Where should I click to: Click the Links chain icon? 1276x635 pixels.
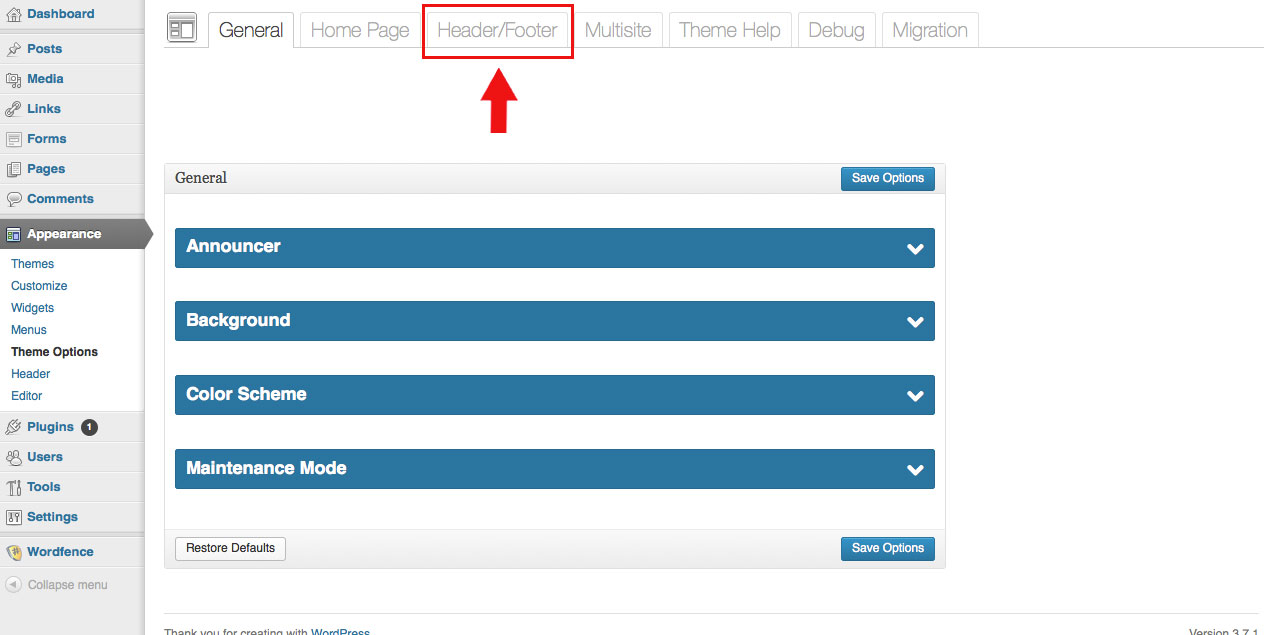pos(14,109)
